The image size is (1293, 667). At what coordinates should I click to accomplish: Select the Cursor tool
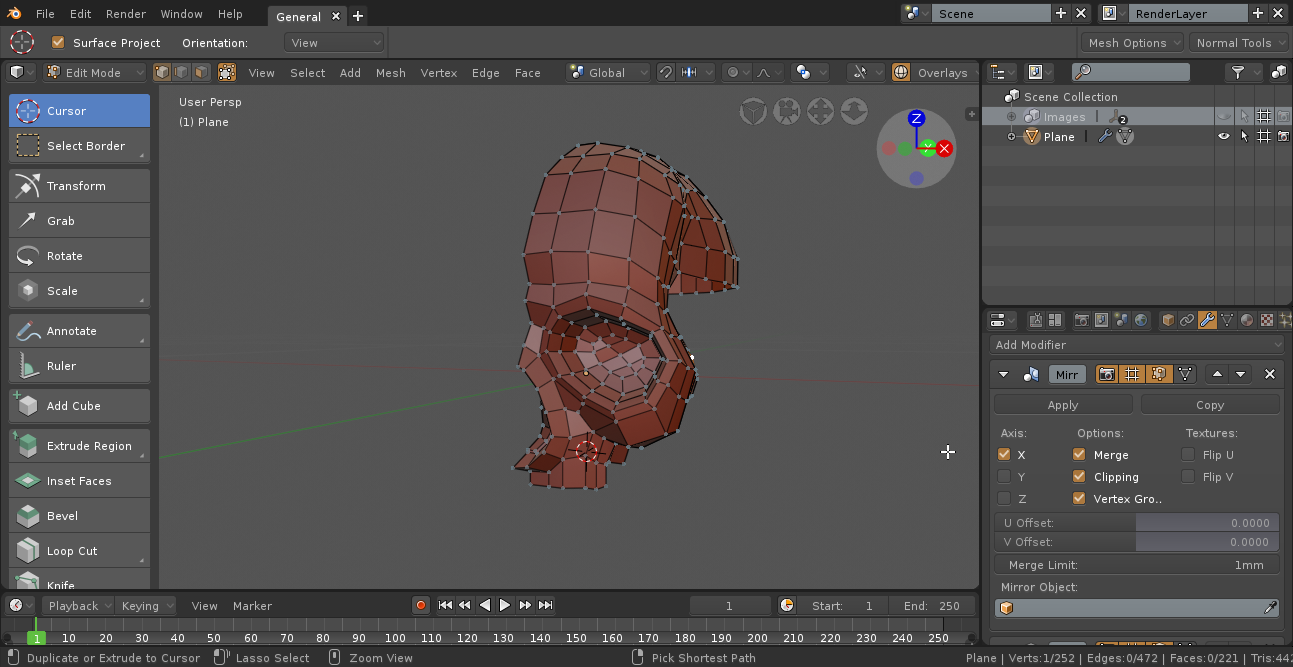coord(79,111)
